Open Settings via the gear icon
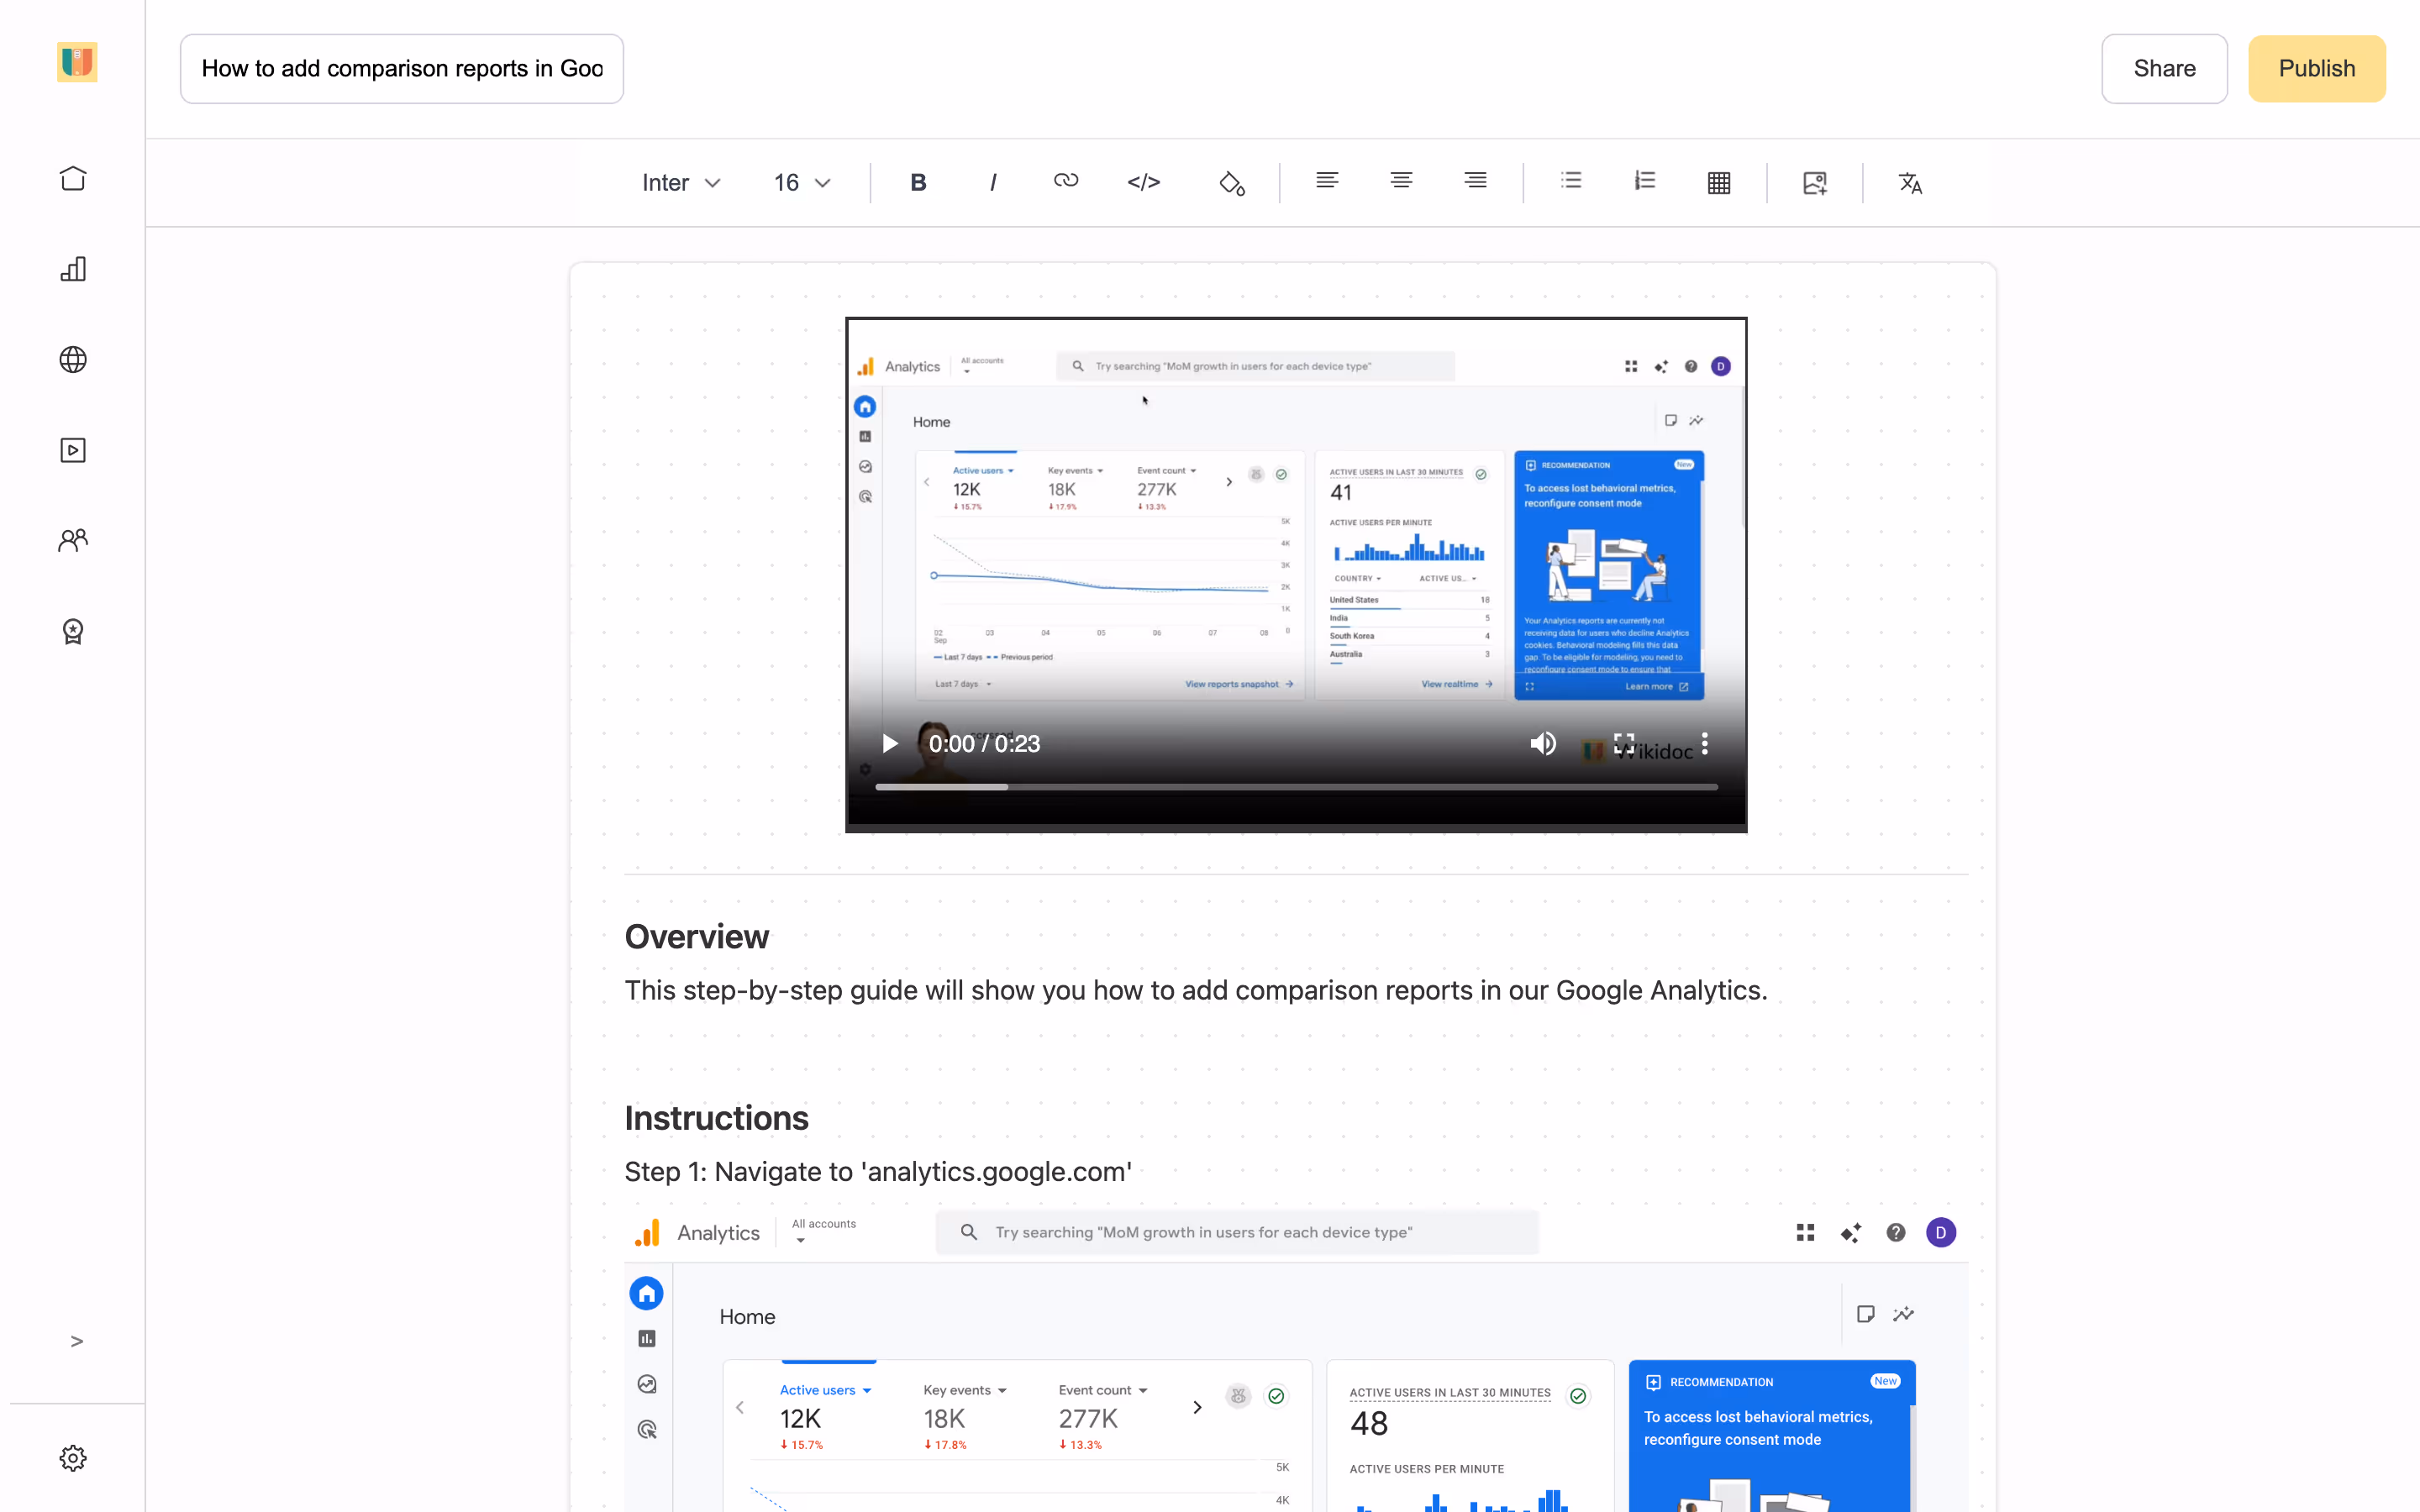This screenshot has height=1512, width=2420. [73, 1458]
